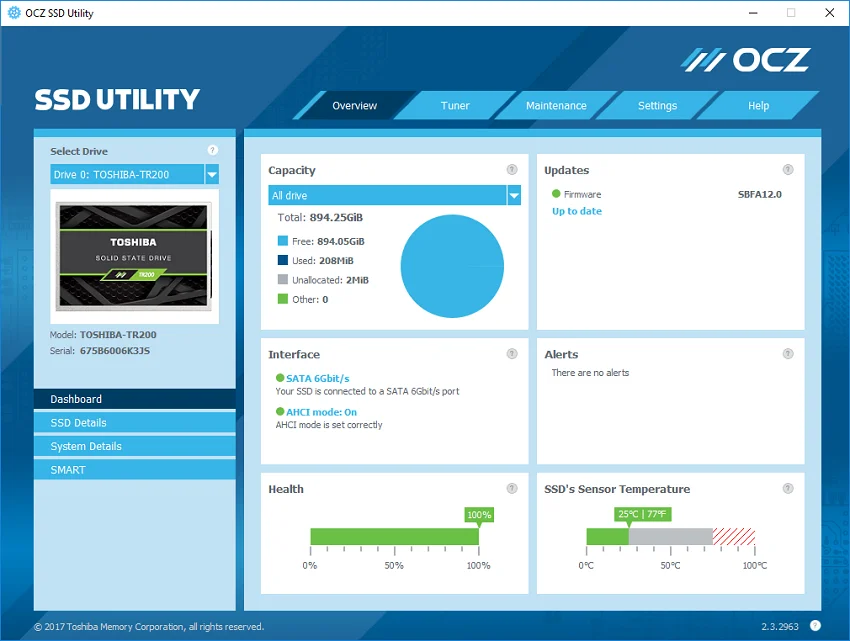Open the 'All drive' capacity dropdown
The height and width of the screenshot is (641, 850).
395,195
